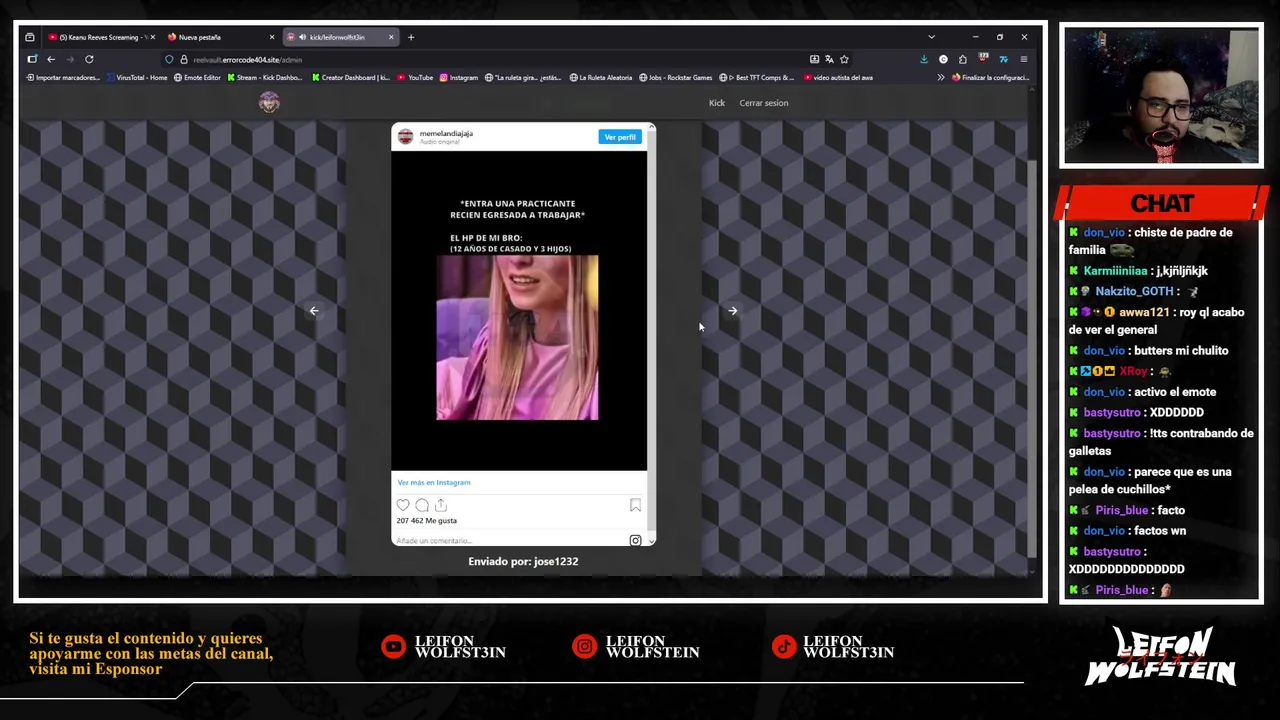Open the Emote Editor bookmark
Viewport: 1280px width, 720px height.
[197, 77]
